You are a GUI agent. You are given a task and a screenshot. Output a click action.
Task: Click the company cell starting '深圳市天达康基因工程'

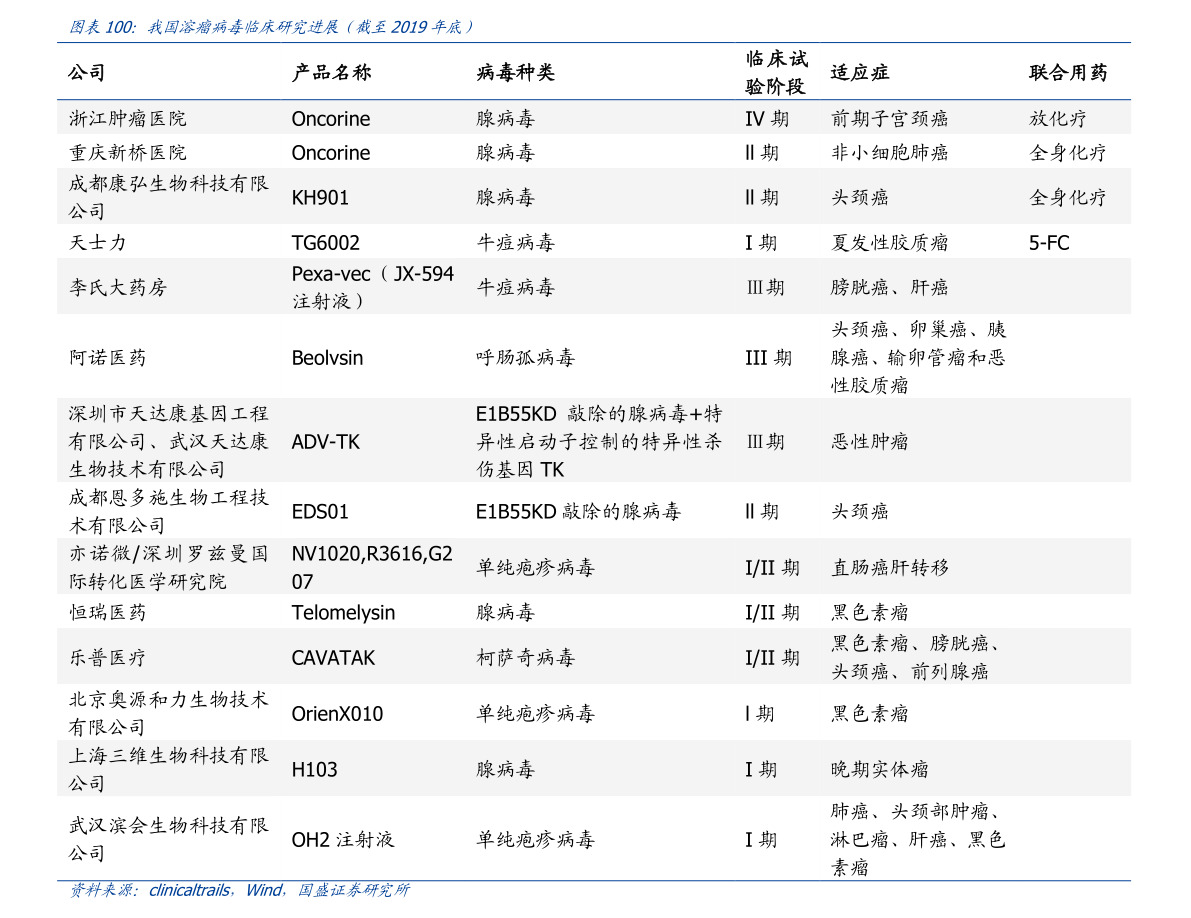pyautogui.click(x=169, y=441)
